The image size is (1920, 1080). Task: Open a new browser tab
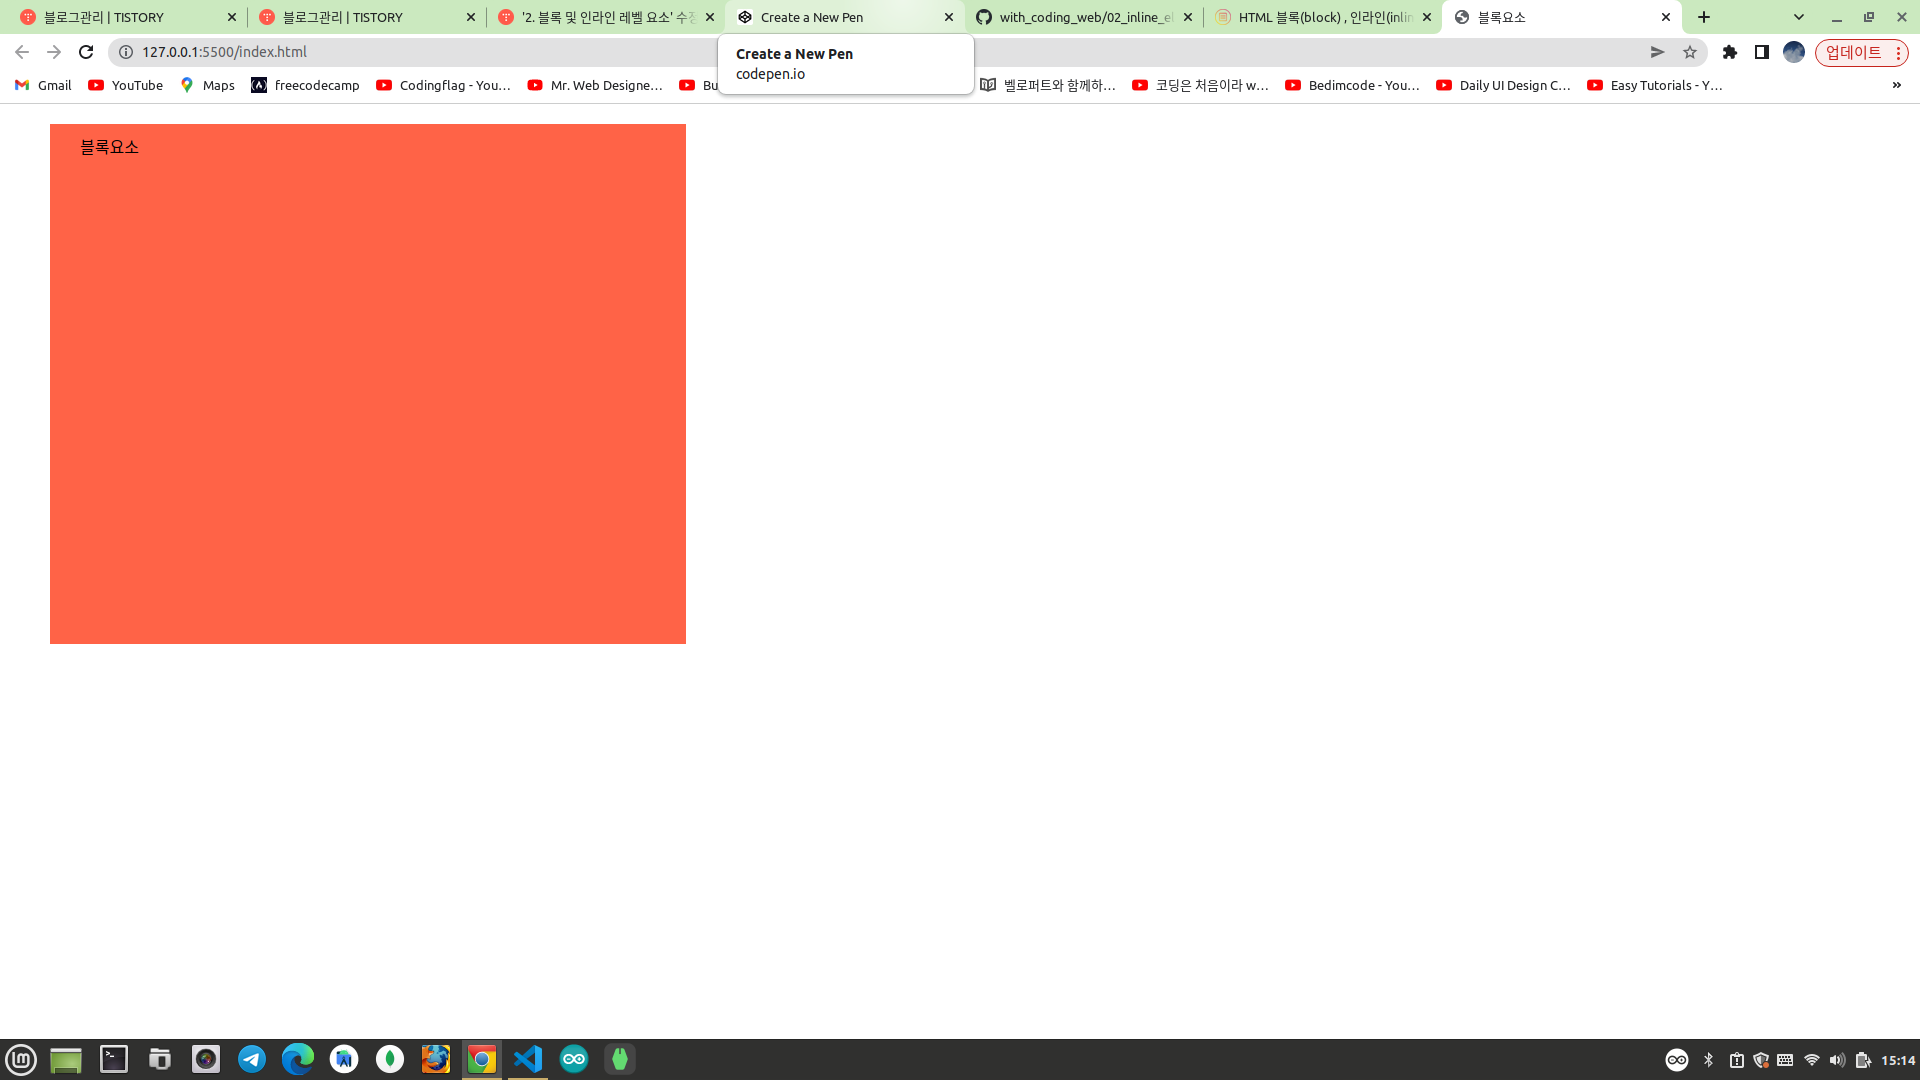pos(1704,17)
